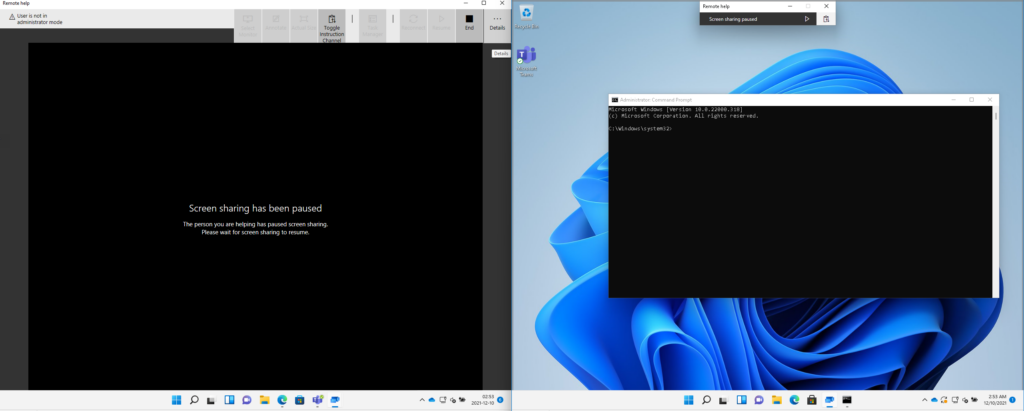The width and height of the screenshot is (1024, 411).
Task: Click OneDrive tray icon on right taskbar
Action: [x=935, y=400]
